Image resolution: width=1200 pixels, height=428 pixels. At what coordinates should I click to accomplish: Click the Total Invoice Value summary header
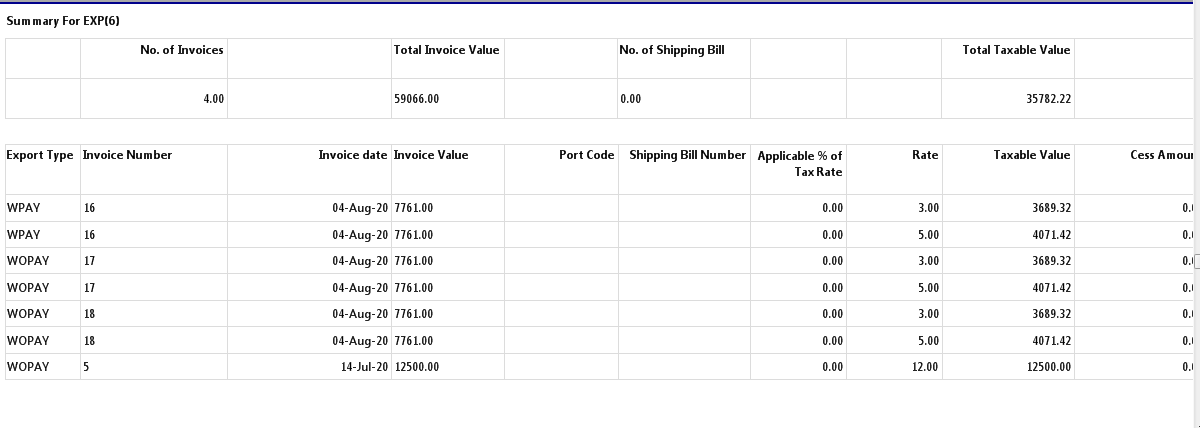pos(446,50)
